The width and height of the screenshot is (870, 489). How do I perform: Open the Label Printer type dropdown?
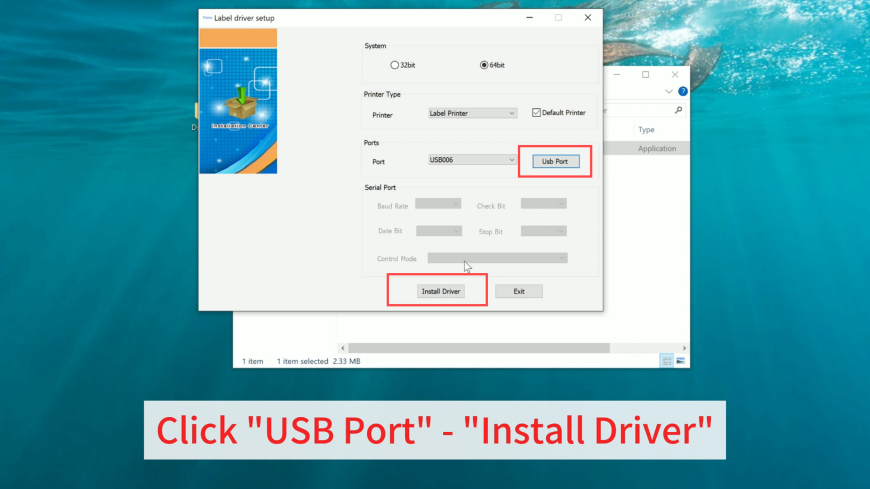pyautogui.click(x=472, y=113)
